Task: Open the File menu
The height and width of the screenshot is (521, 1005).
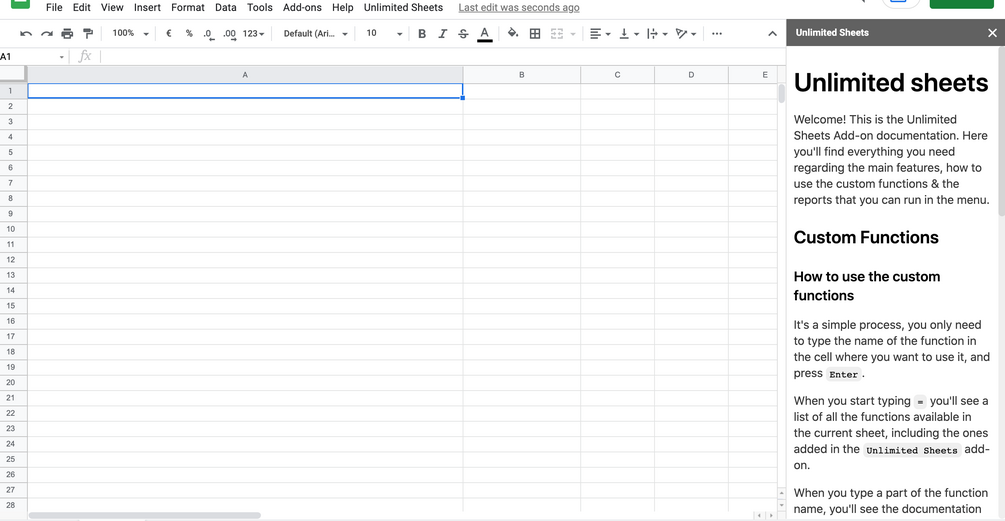Action: [x=54, y=8]
